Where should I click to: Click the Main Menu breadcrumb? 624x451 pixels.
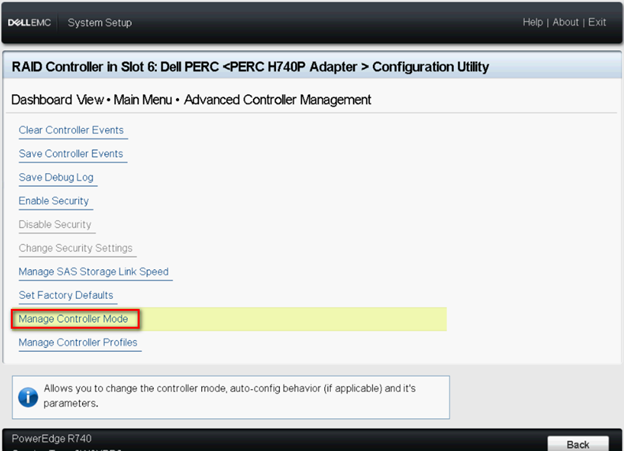(143, 100)
